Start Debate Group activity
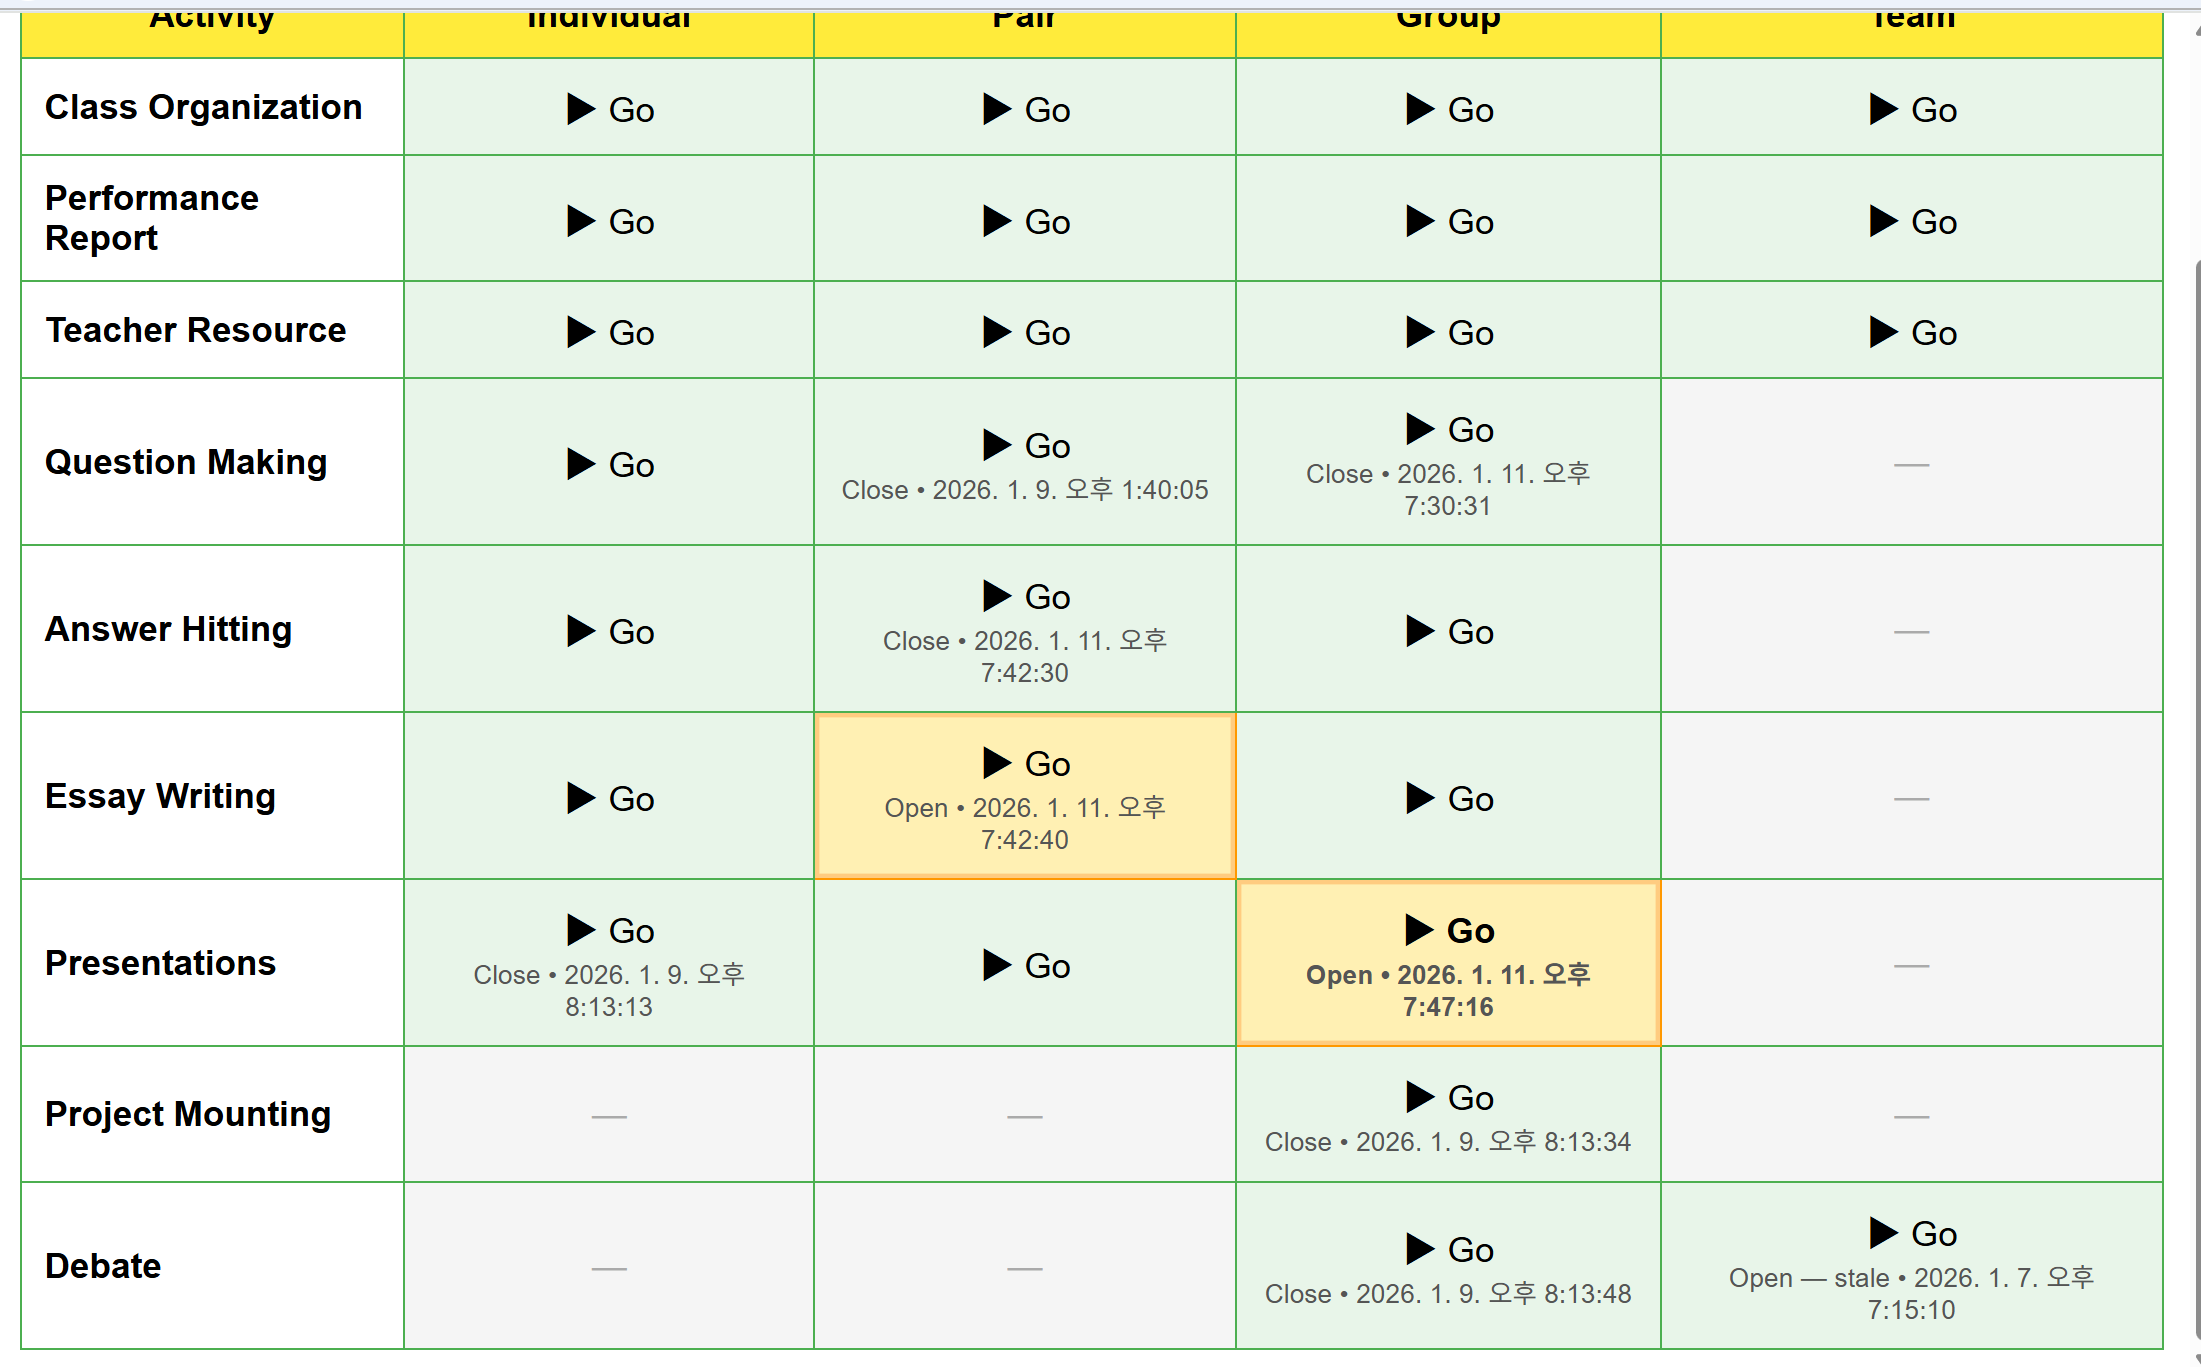2201x1367 pixels. pos(1449,1249)
